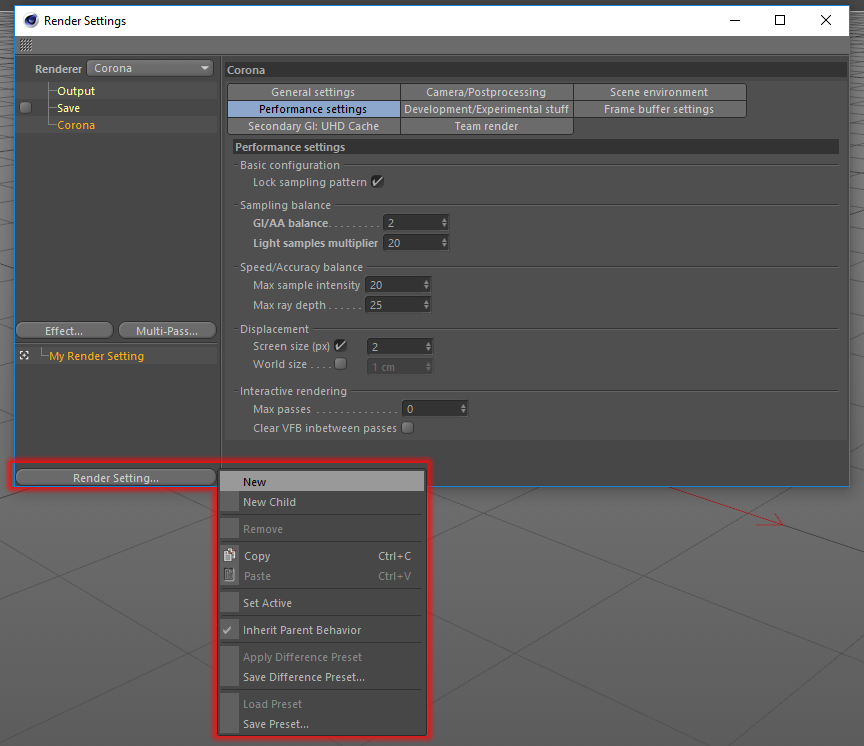Click the Speed/Accuracy balance group label
Image resolution: width=864 pixels, height=746 pixels.
[301, 267]
